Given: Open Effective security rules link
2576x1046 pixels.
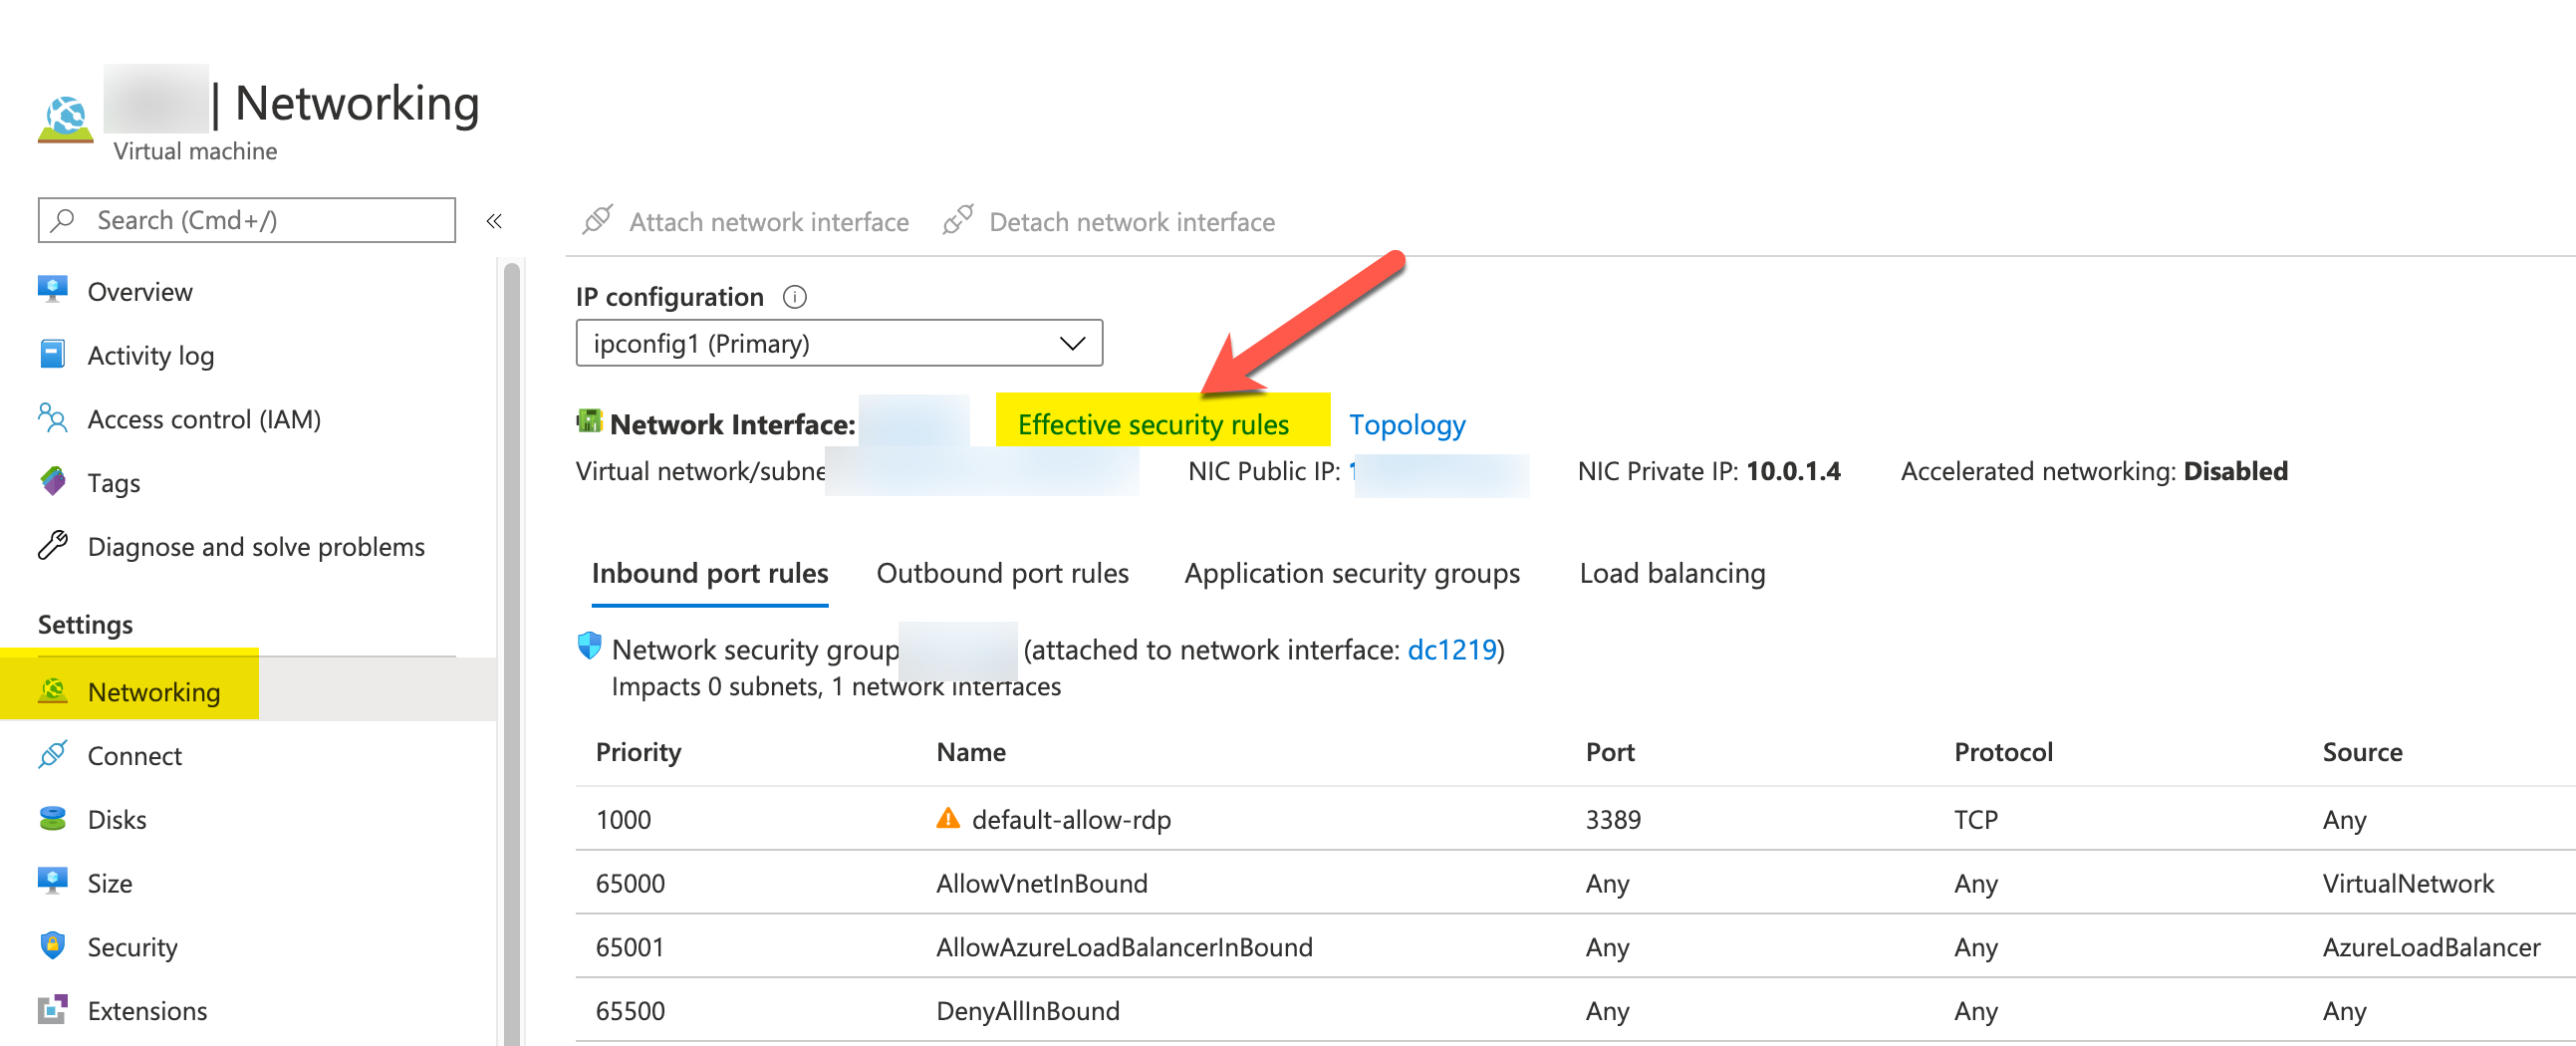Looking at the screenshot, I should pyautogui.click(x=1153, y=425).
